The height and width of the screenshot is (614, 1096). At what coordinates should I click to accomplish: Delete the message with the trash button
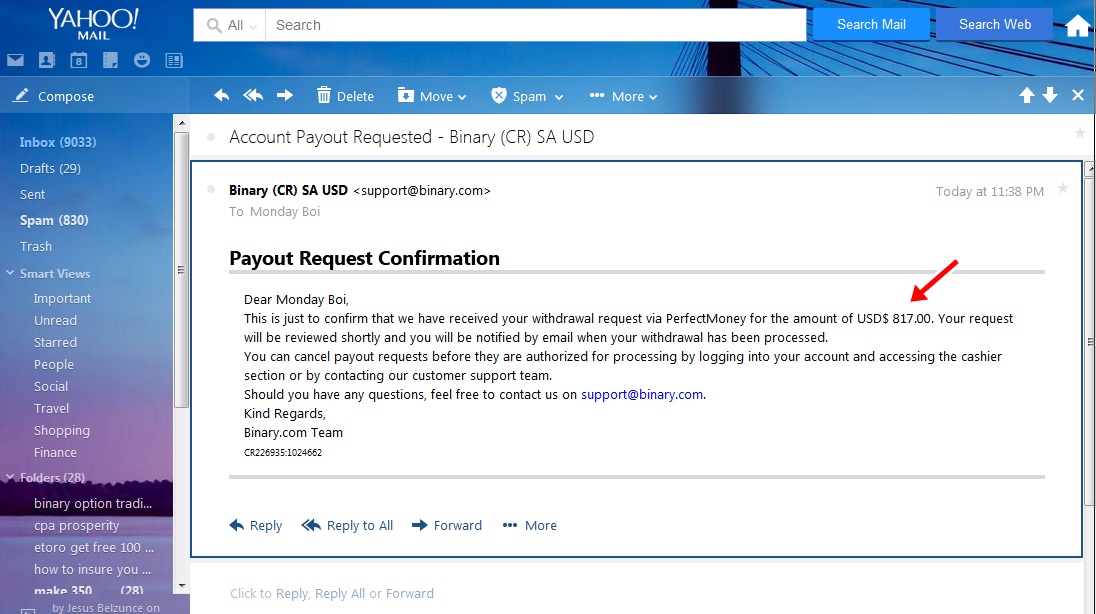(345, 96)
